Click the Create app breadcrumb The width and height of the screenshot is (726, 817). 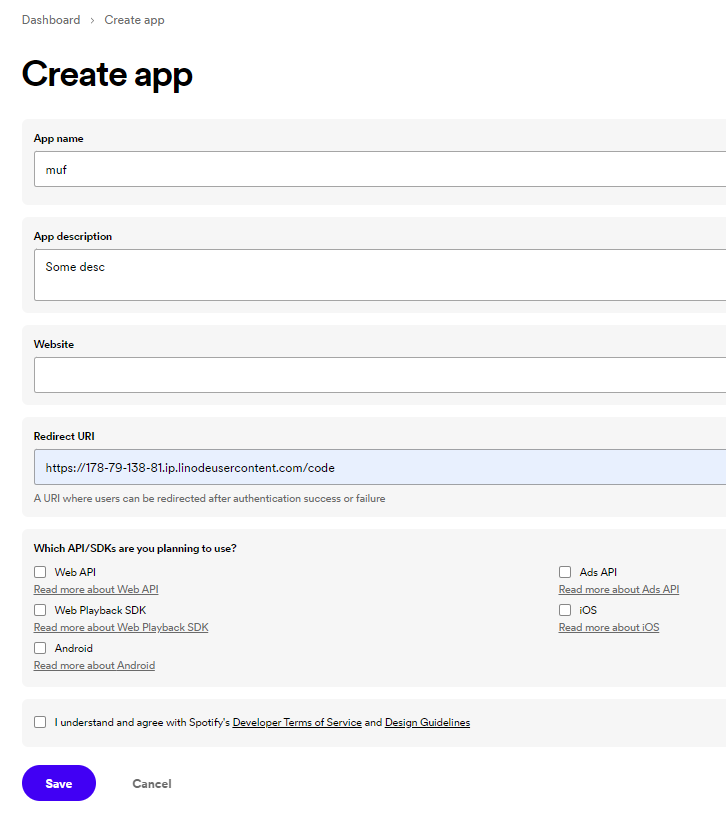coord(134,20)
